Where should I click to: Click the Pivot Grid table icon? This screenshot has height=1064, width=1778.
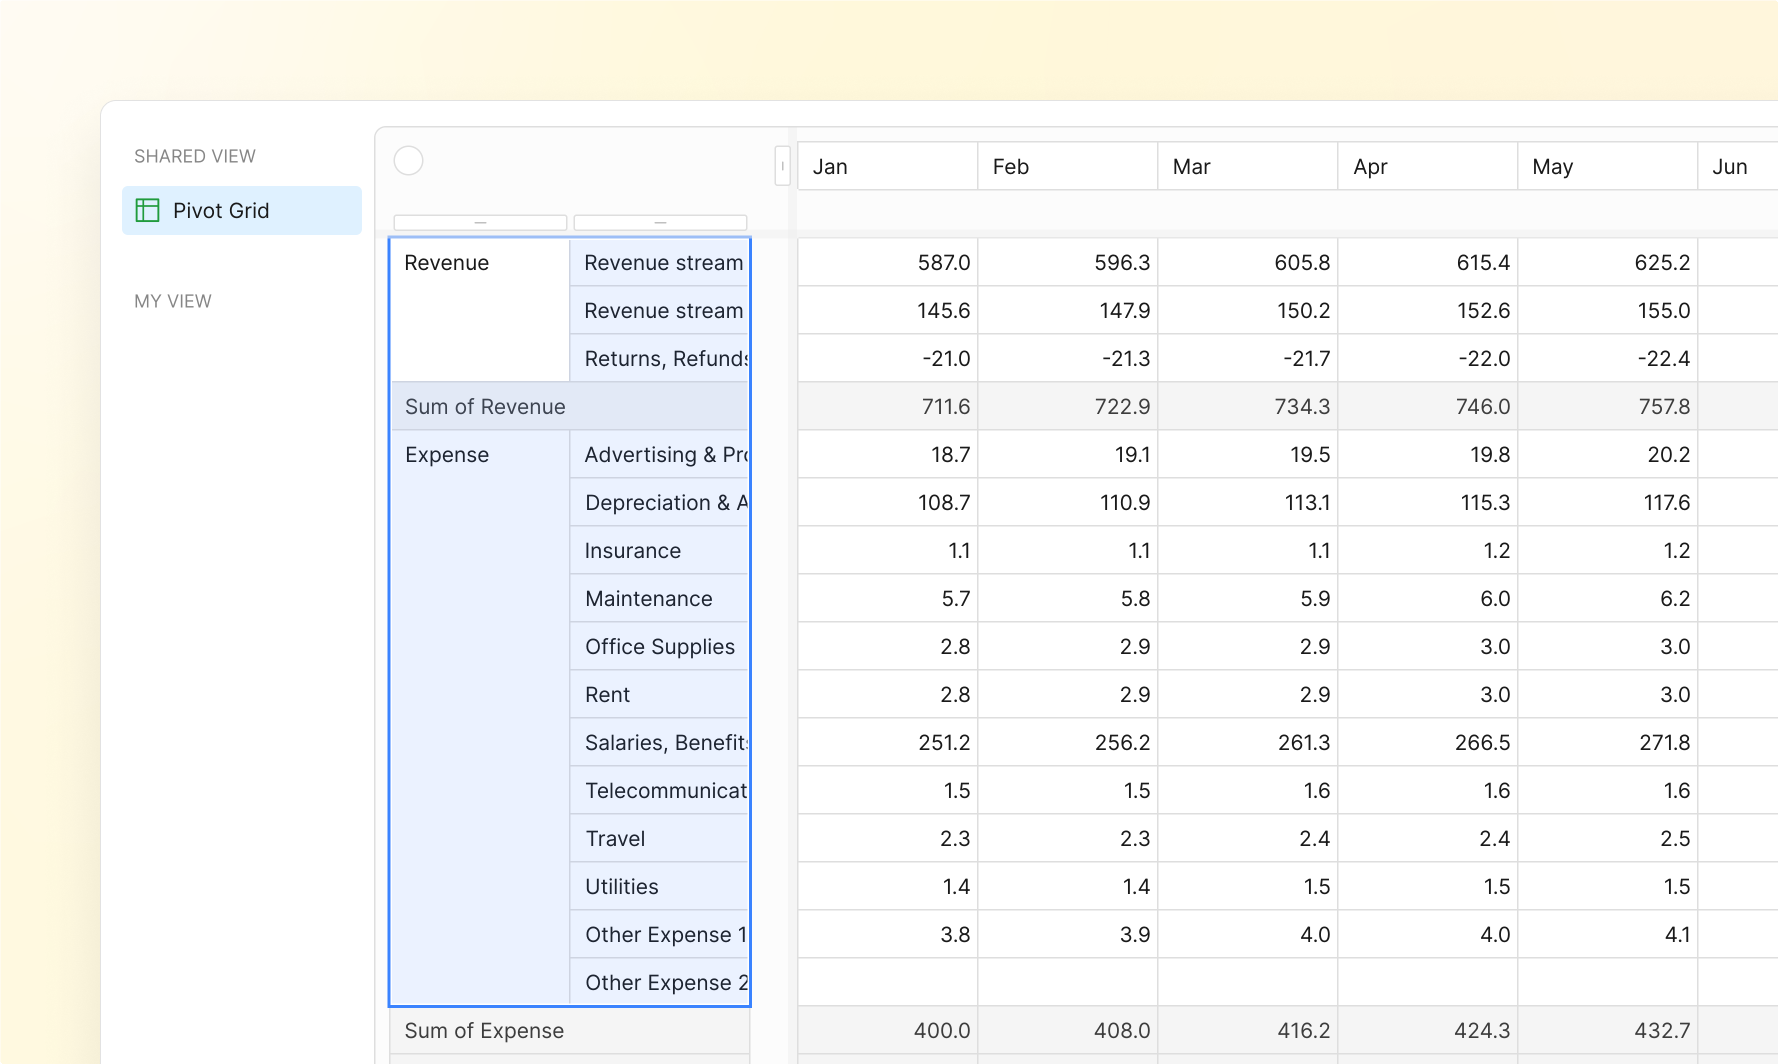[x=148, y=210]
